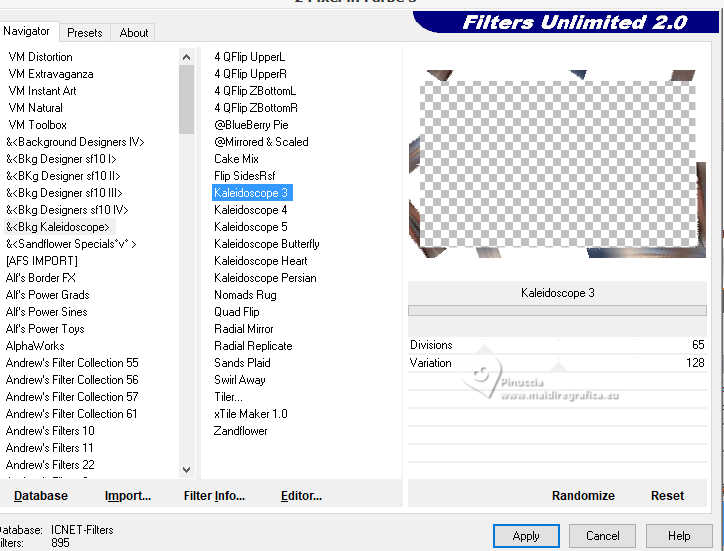Select Andrew's Filter Collection 56

coord(72,380)
